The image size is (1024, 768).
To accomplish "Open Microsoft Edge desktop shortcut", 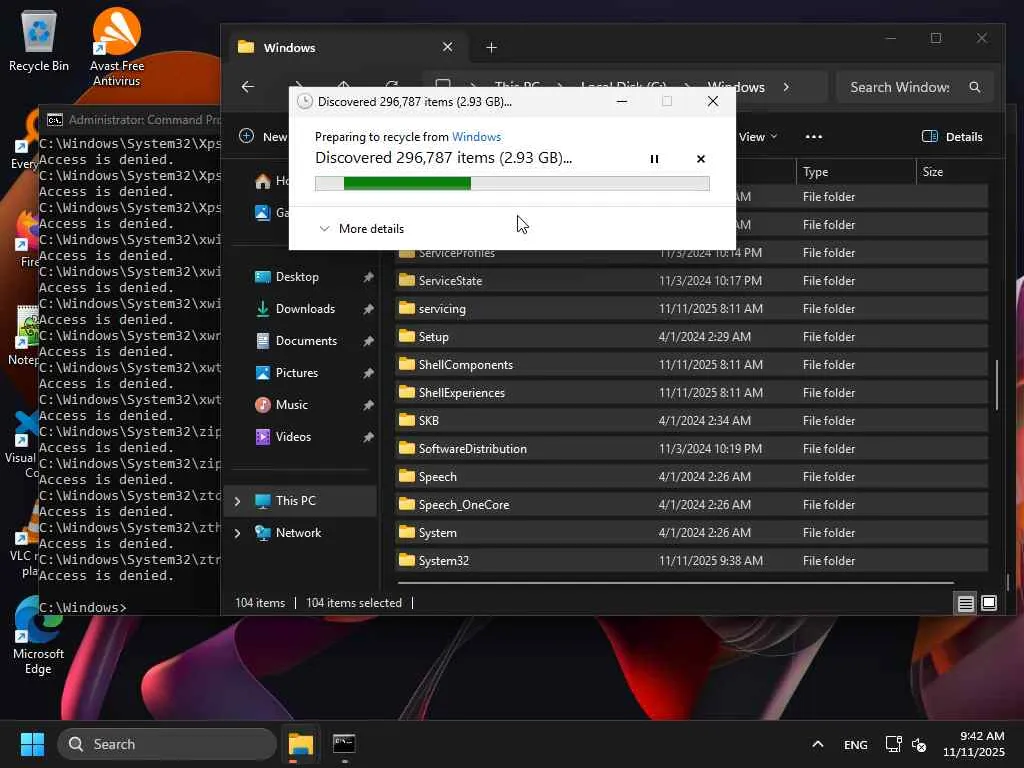I will 38,636.
